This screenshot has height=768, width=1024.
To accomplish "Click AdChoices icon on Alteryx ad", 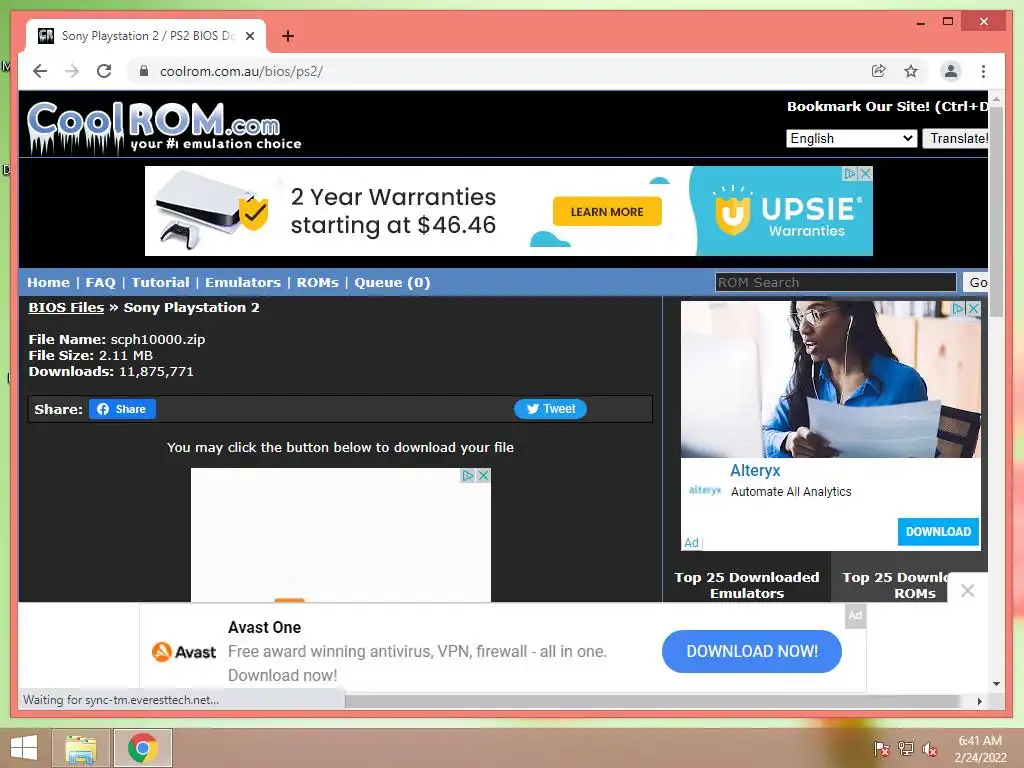I will tap(958, 308).
